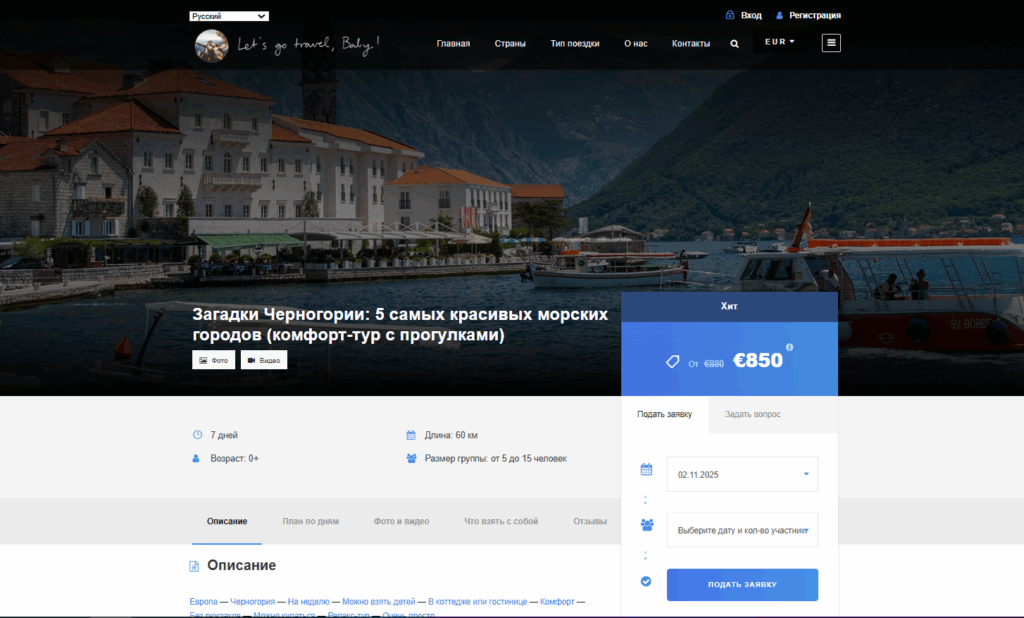This screenshot has height=618, width=1024.
Task: Click the site logo photo avatar
Action: pos(212,46)
